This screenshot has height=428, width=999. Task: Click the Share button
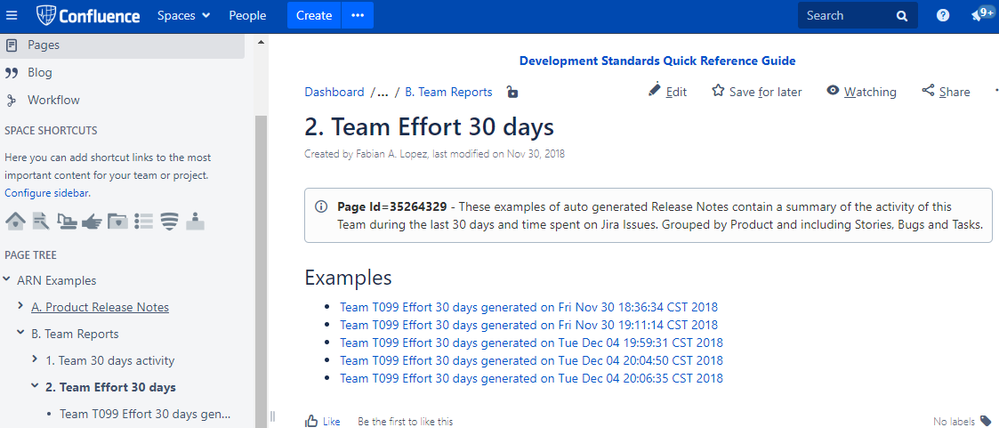coord(946,92)
